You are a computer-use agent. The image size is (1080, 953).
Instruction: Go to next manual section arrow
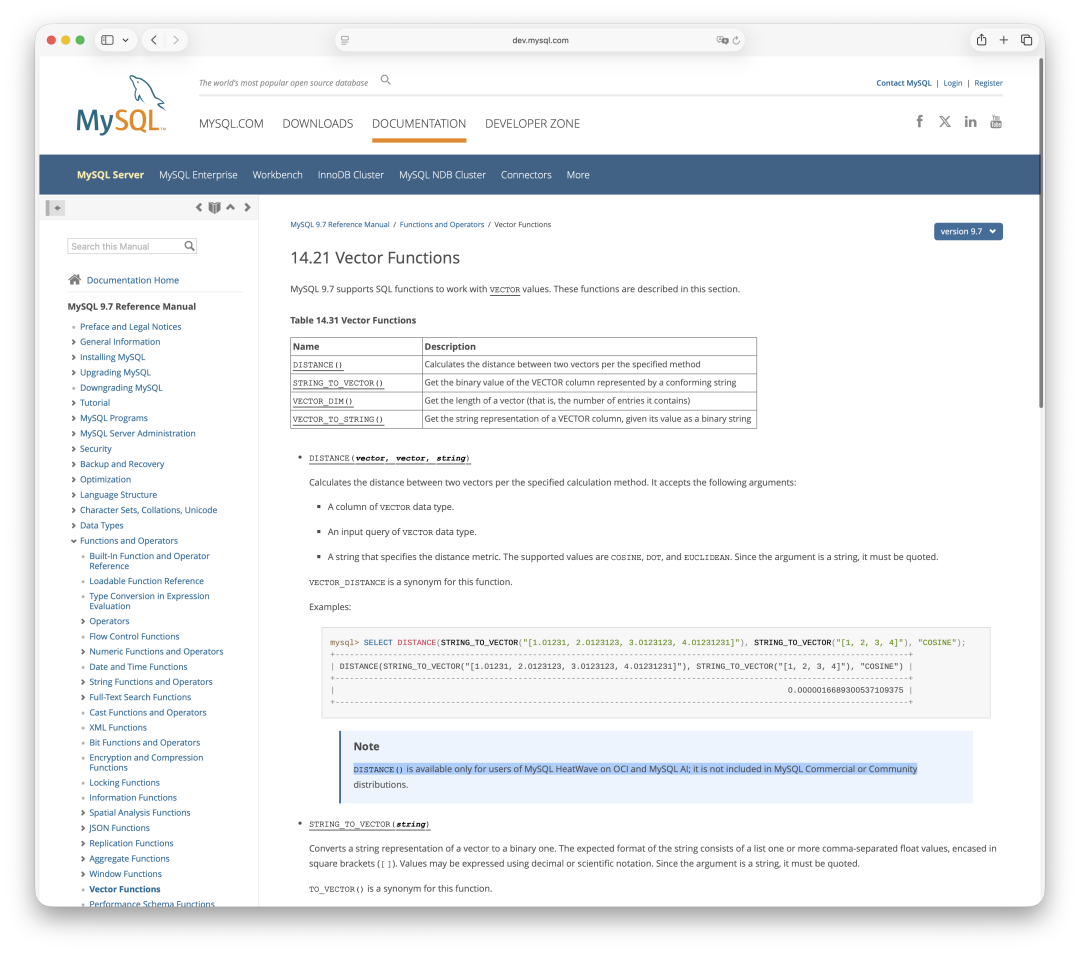point(247,207)
